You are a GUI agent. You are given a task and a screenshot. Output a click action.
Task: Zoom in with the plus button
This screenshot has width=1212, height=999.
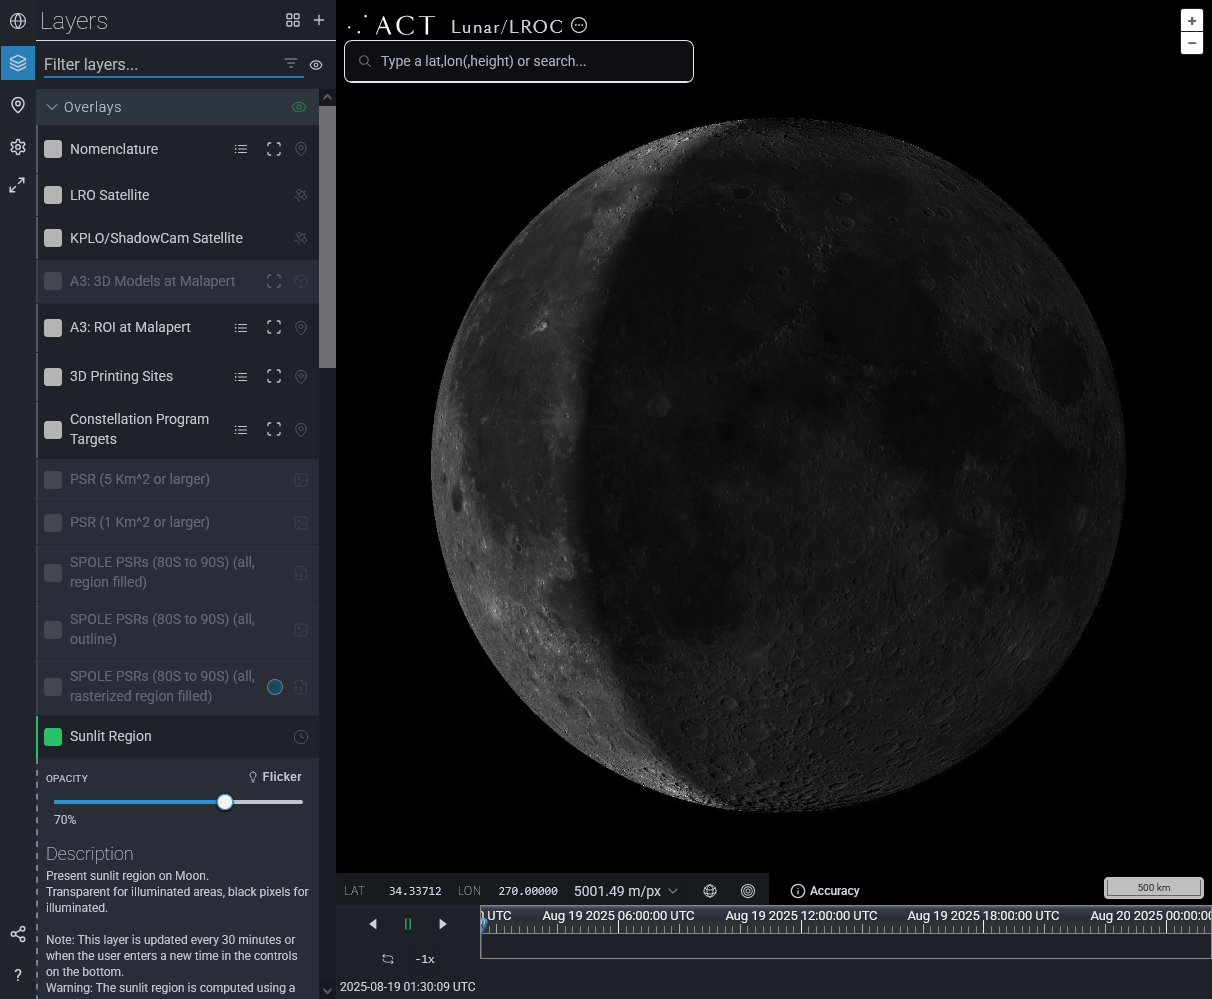pyautogui.click(x=1191, y=21)
